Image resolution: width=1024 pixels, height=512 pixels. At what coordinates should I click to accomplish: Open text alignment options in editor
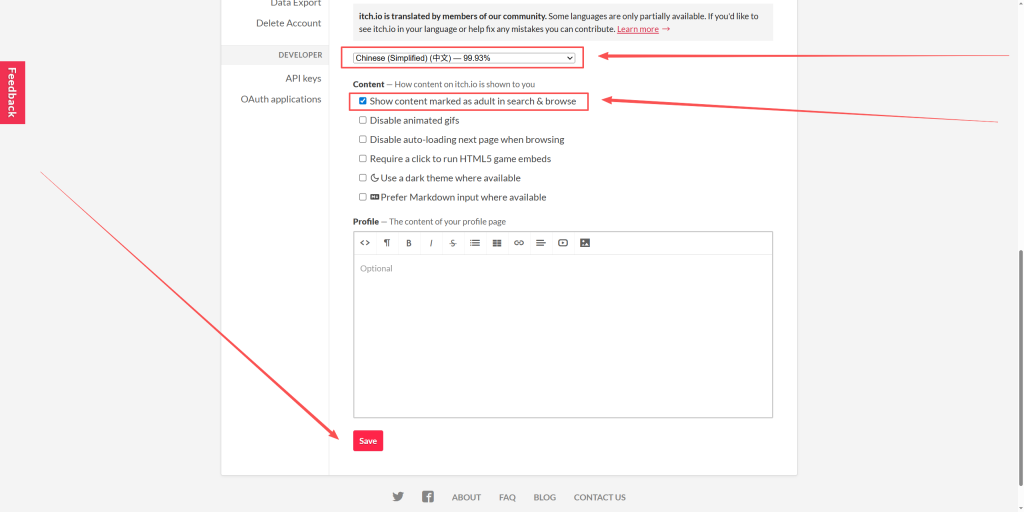coord(541,243)
